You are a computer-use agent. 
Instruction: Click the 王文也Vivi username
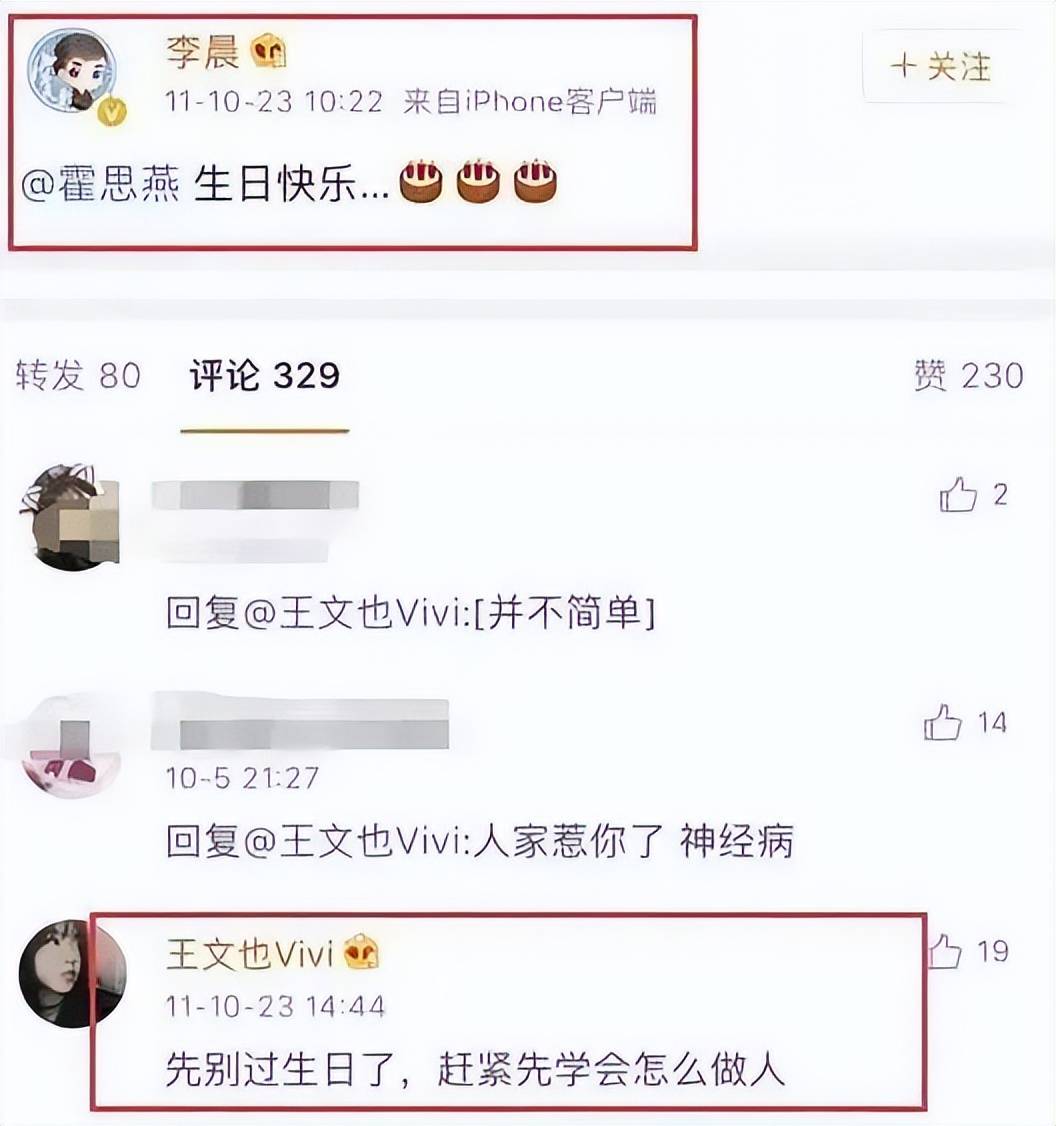(251, 954)
